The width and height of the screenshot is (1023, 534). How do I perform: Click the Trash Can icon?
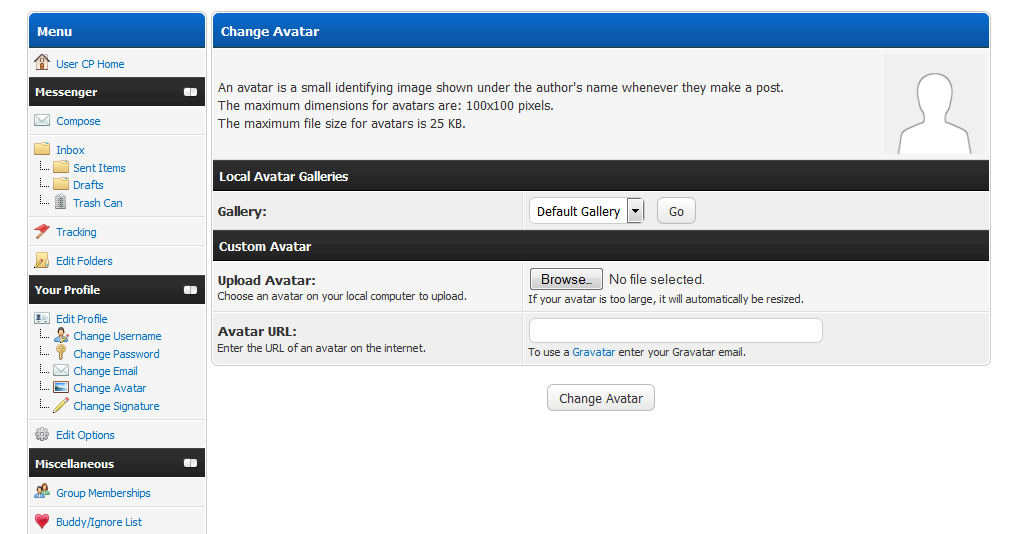pyautogui.click(x=61, y=202)
